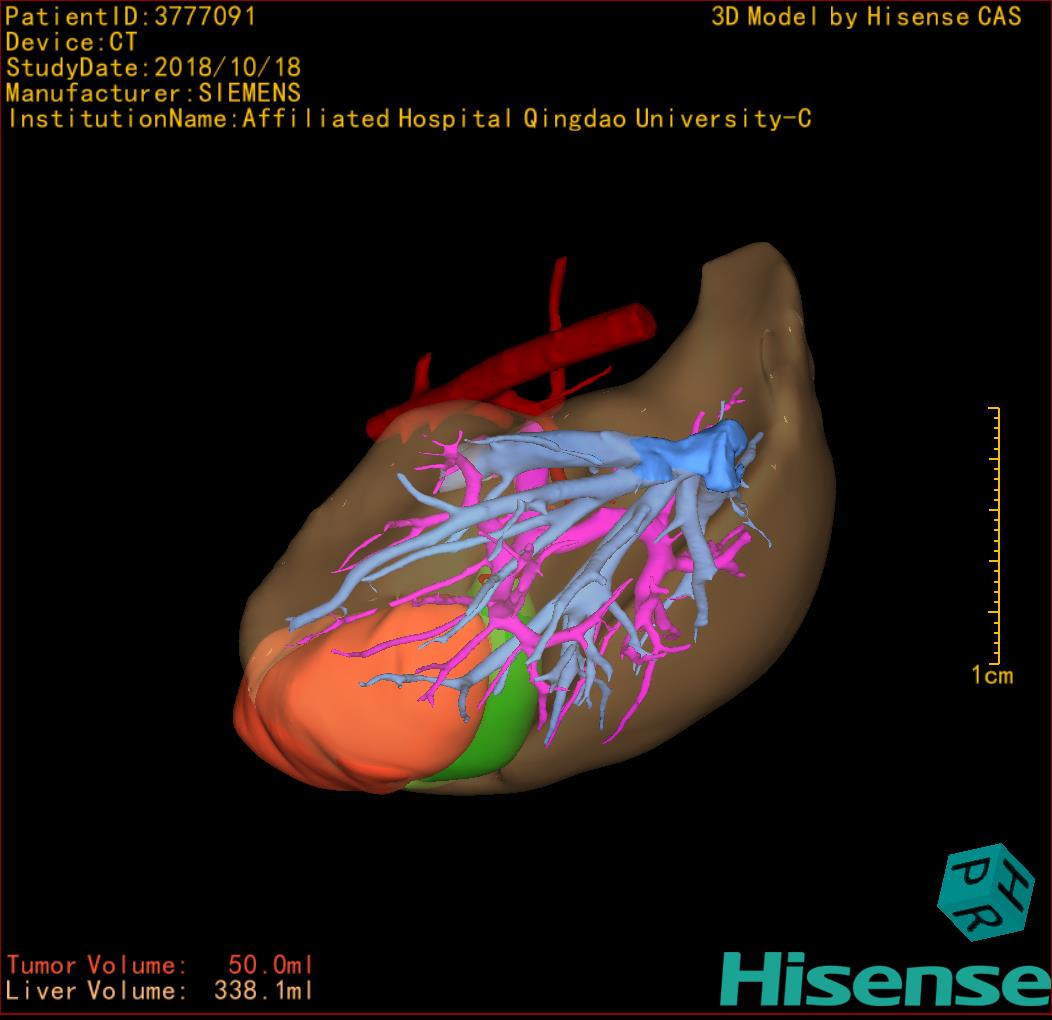Click the 1cm scale label

pos(992,676)
